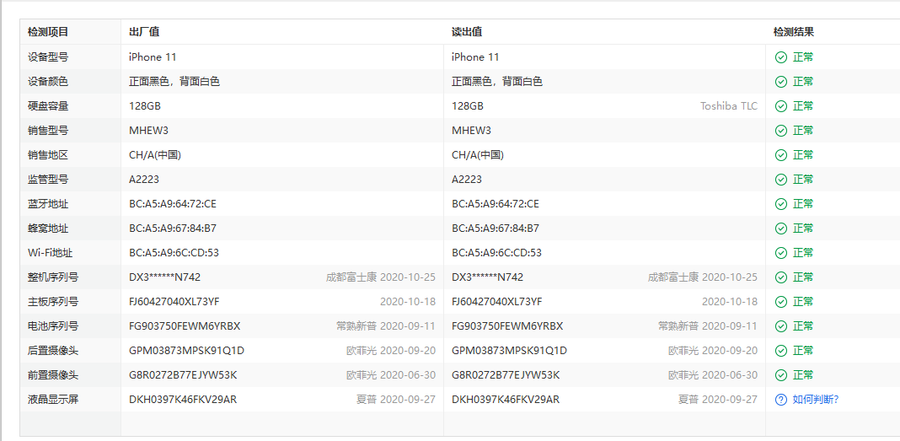The image size is (900, 441).
Task: Click 2020-10-18 date in 出厂值 主板序列号 row
Action: point(408,301)
